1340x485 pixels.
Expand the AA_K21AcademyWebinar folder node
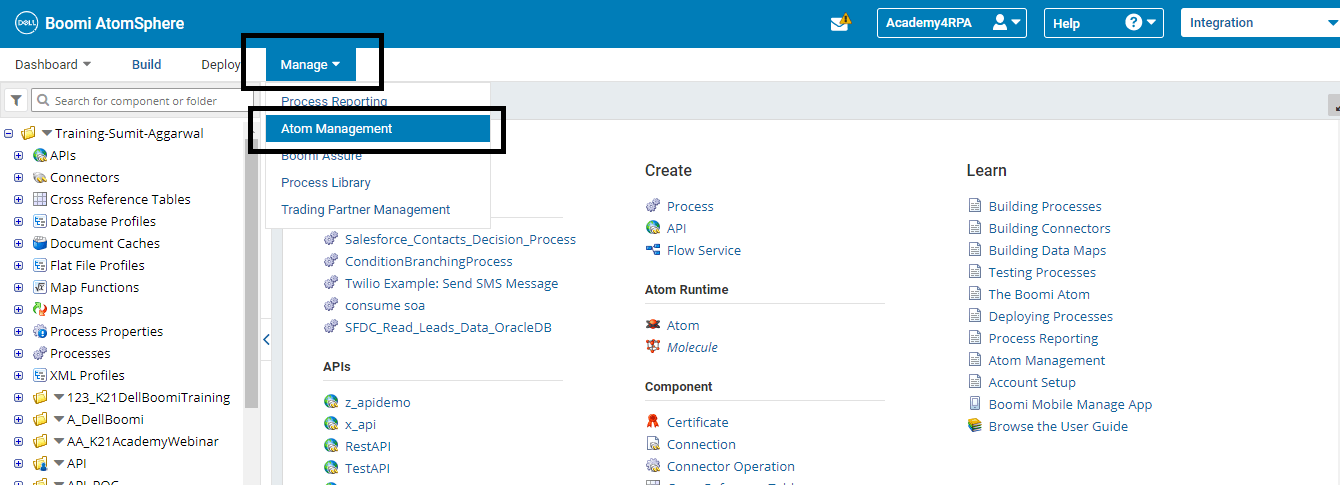pyautogui.click(x=18, y=441)
